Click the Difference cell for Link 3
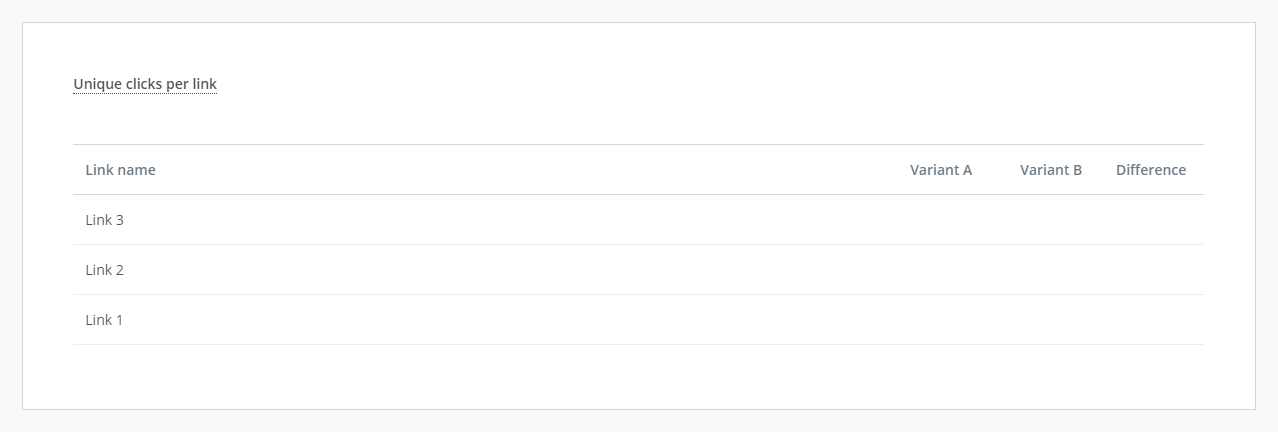 coord(1150,220)
